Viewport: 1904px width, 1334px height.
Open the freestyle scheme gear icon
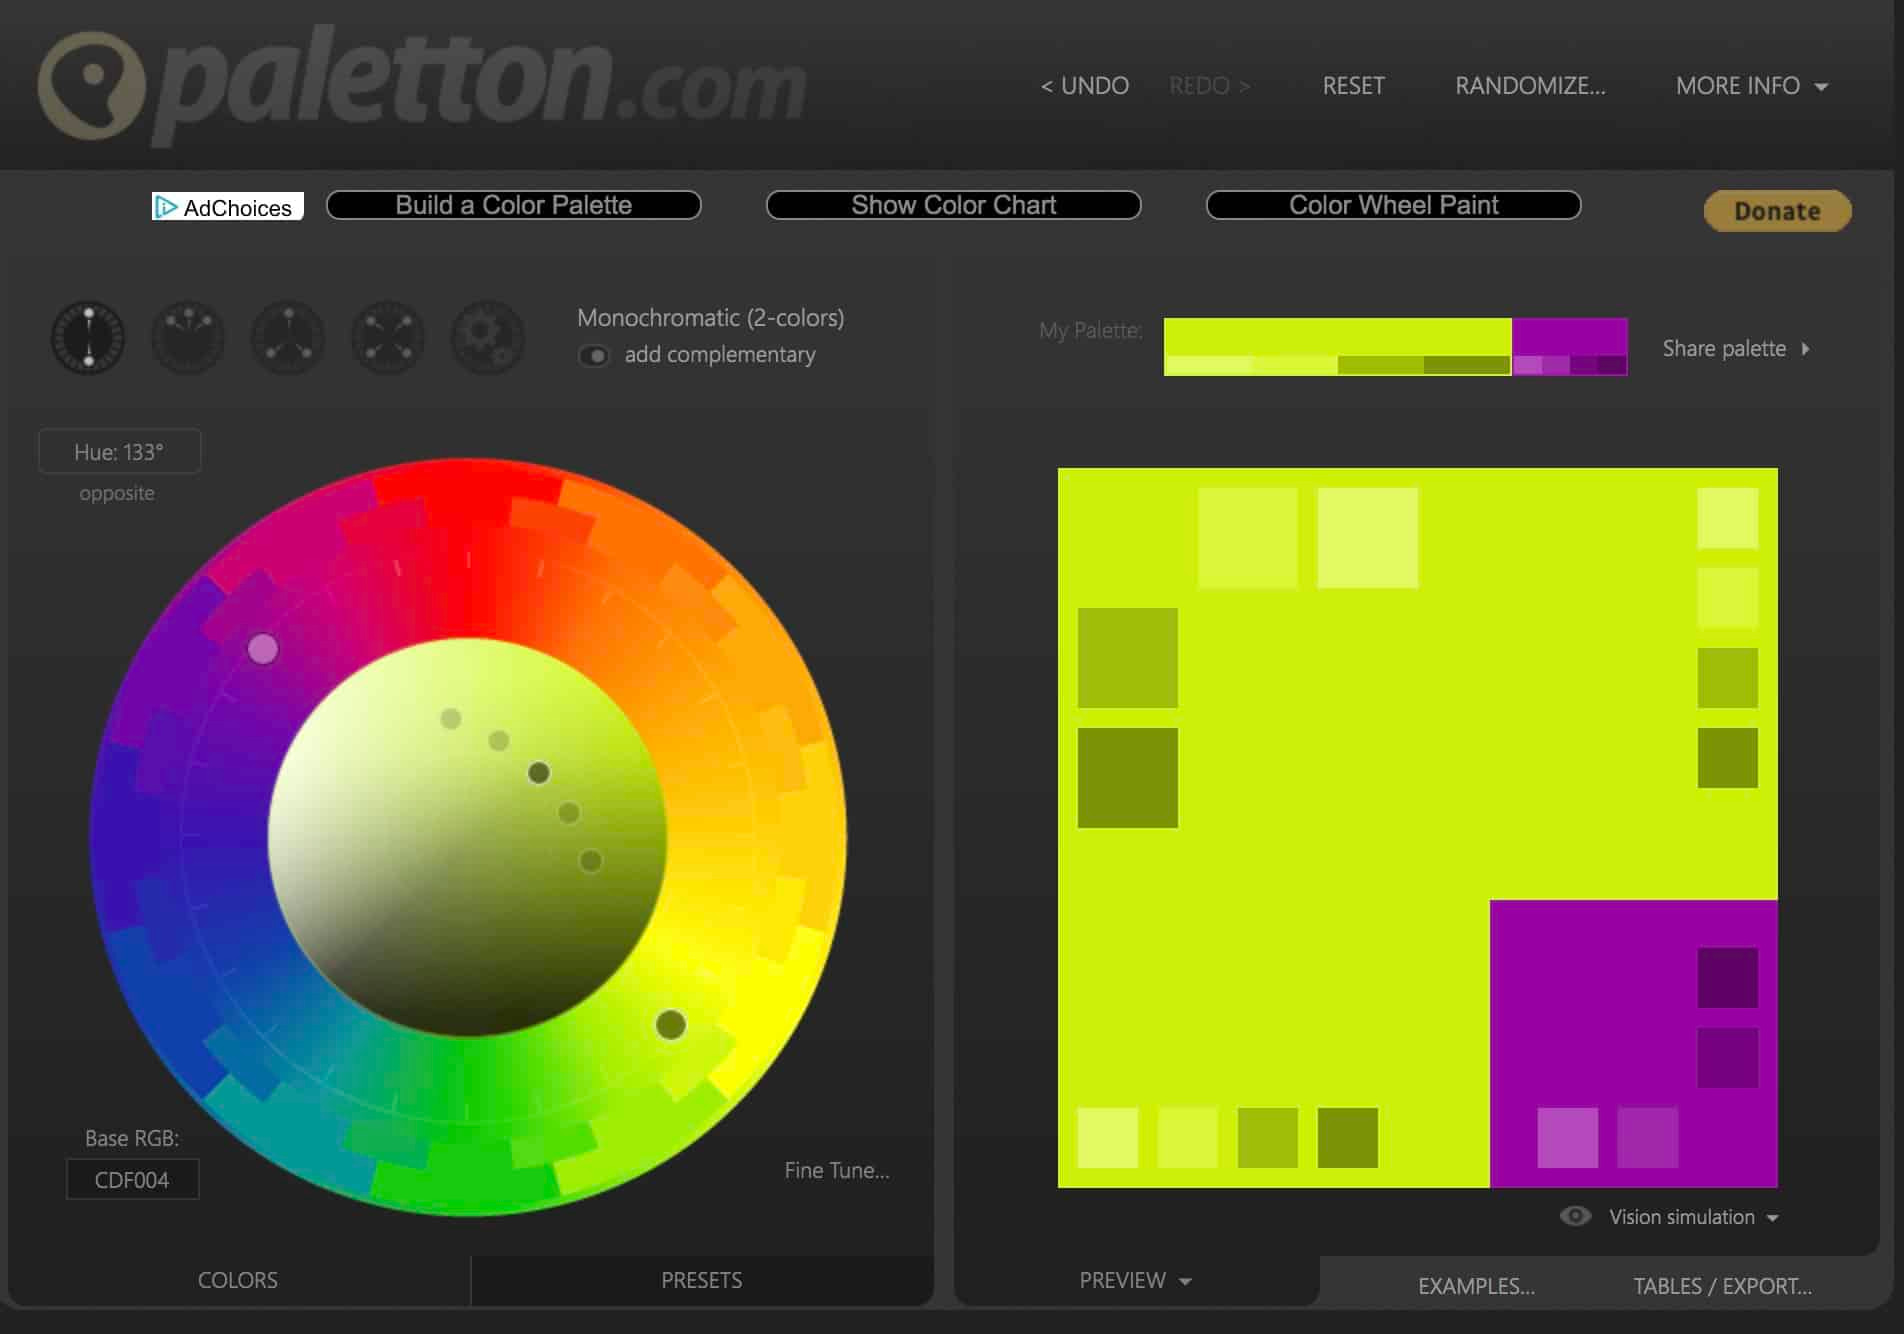488,338
